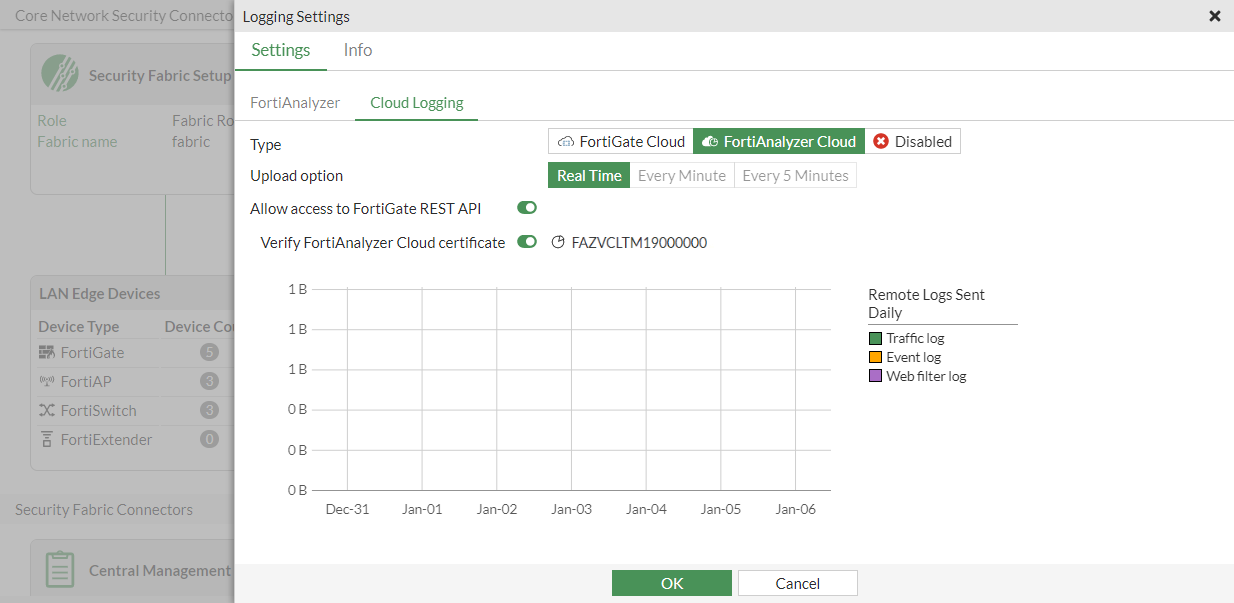
Task: Toggle Verify FortiAnalyzer Cloud certificate off
Action: click(527, 242)
